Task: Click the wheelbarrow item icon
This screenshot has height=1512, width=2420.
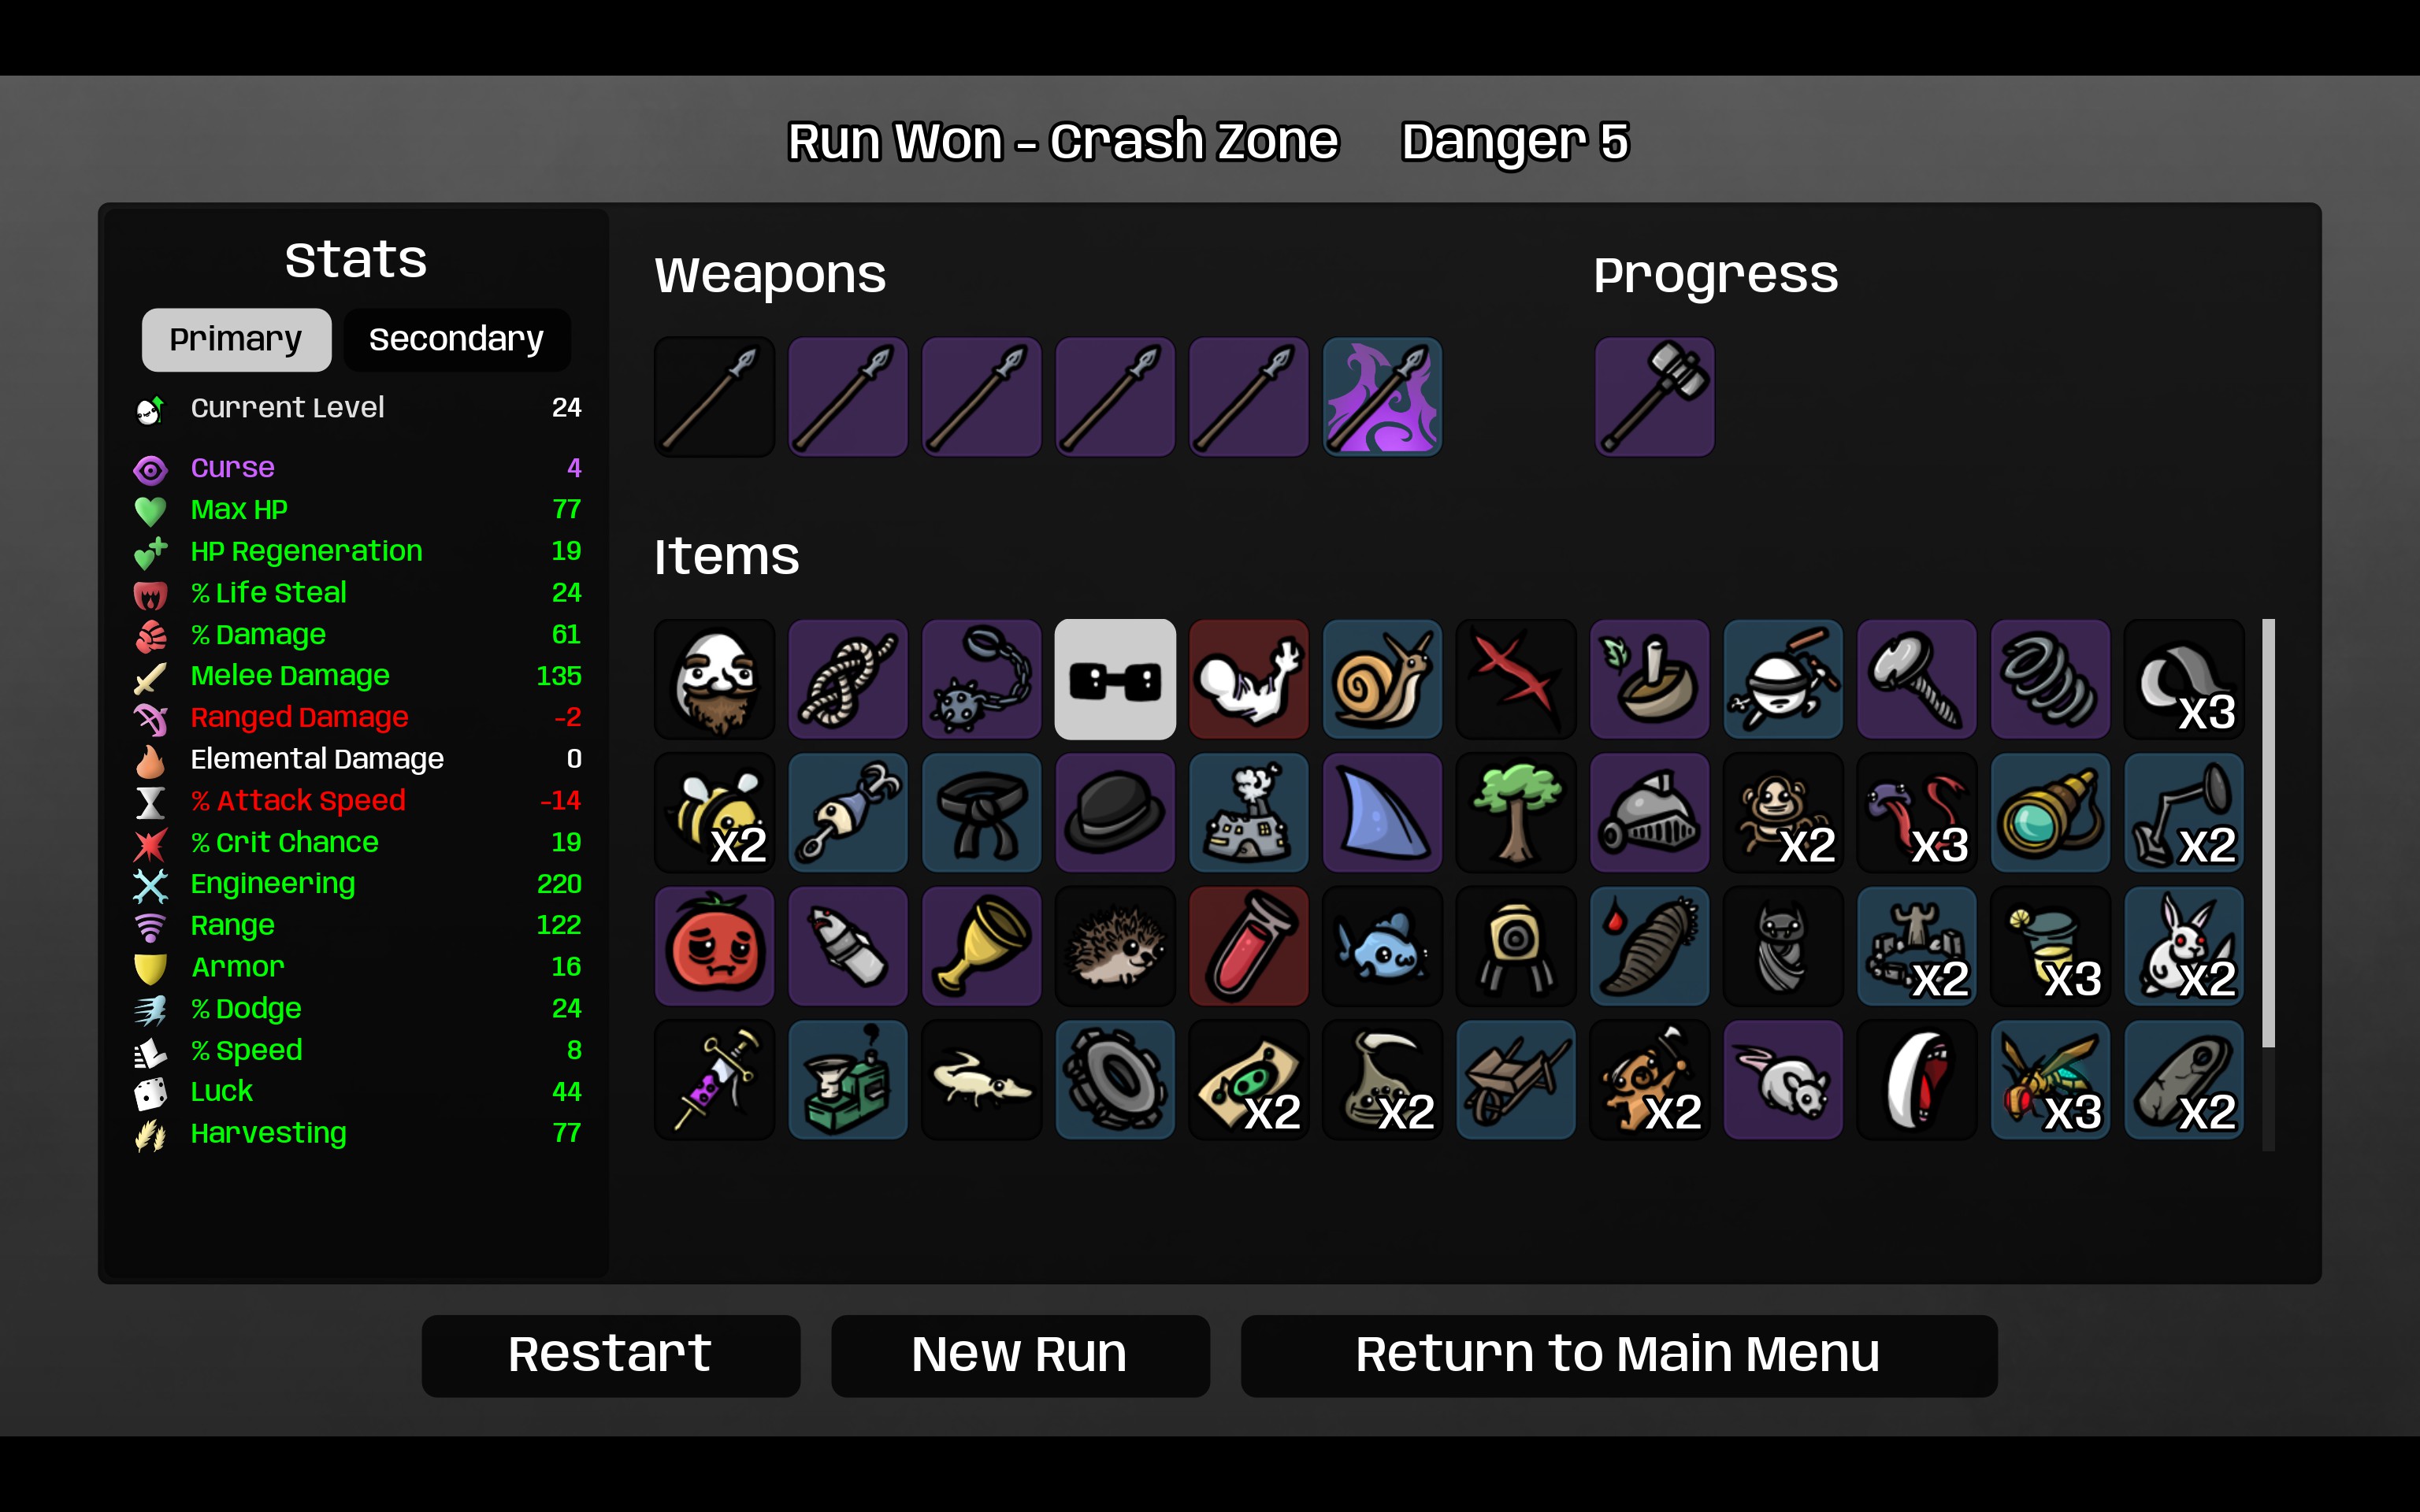Action: click(1516, 1080)
